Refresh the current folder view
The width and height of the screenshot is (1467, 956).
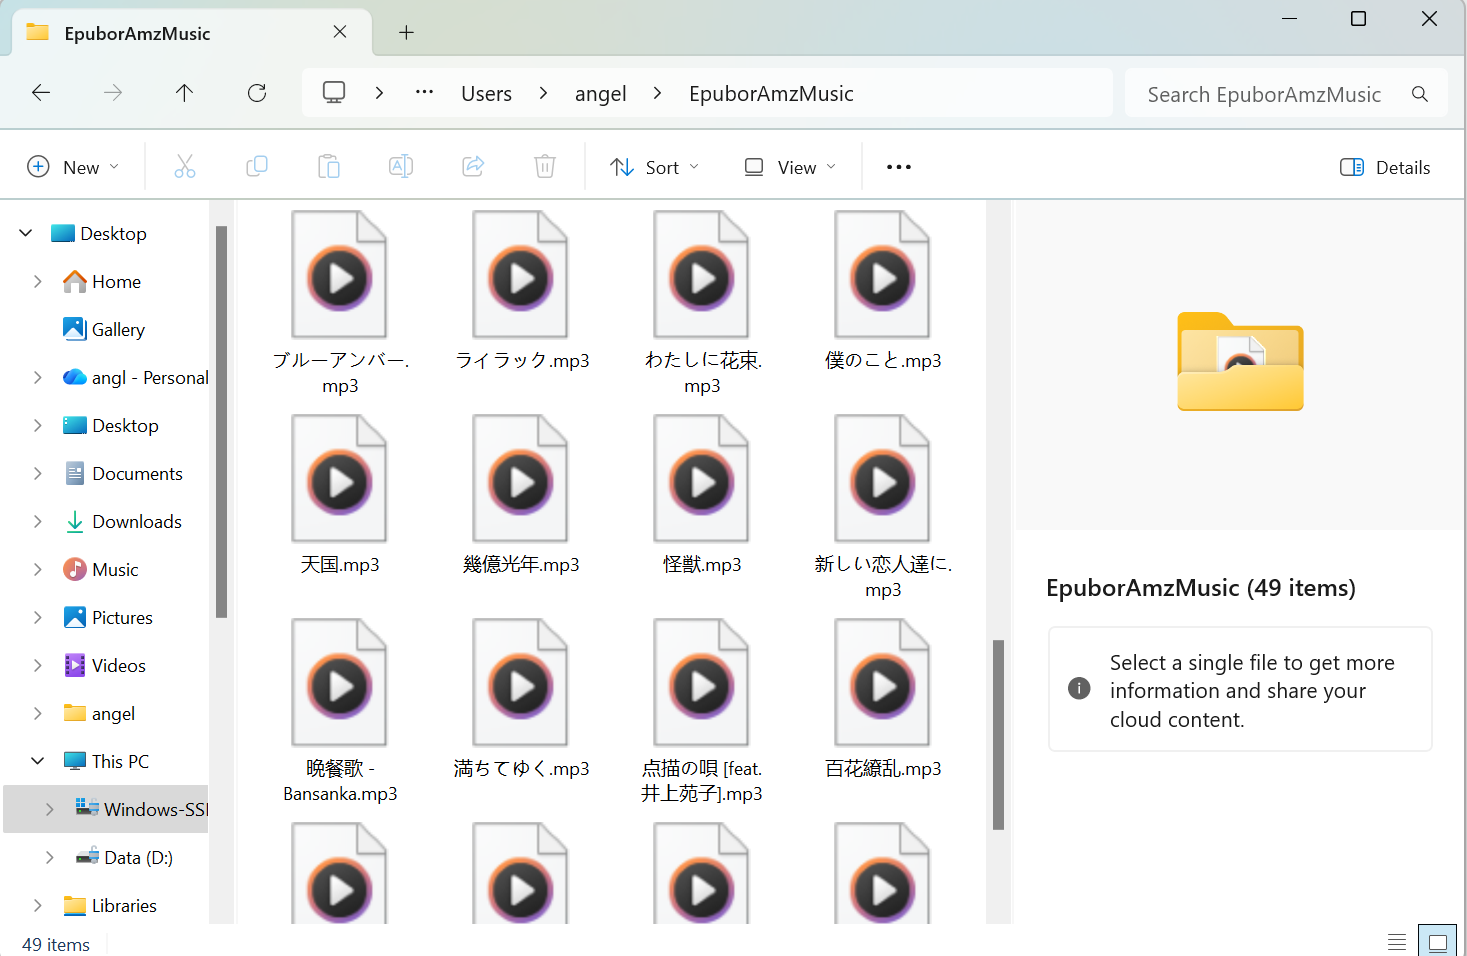(x=257, y=93)
